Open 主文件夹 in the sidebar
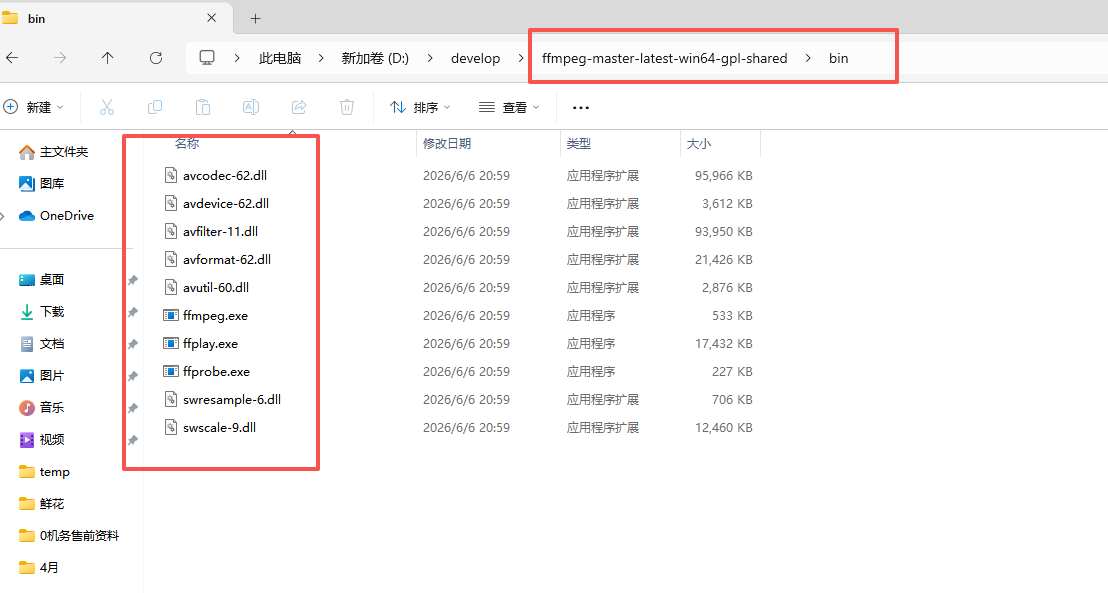Viewport: 1108px width, 593px height. click(54, 152)
